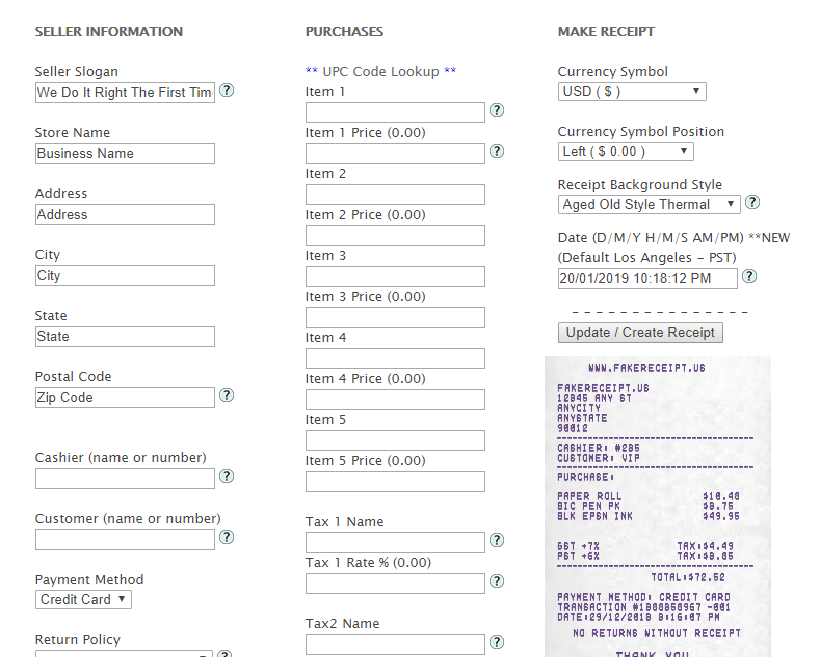This screenshot has width=819, height=657.
Task: Focus the Item 3 name field
Action: pos(395,276)
